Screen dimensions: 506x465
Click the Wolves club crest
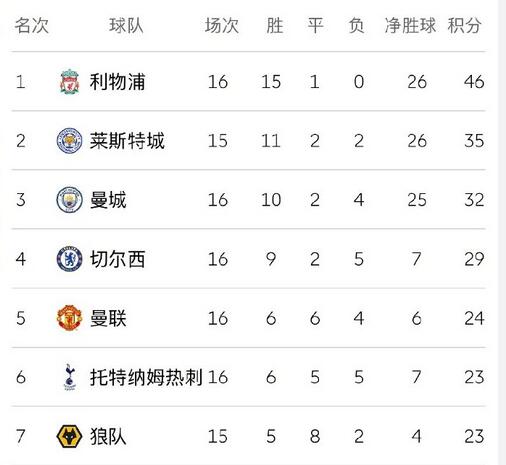69,436
